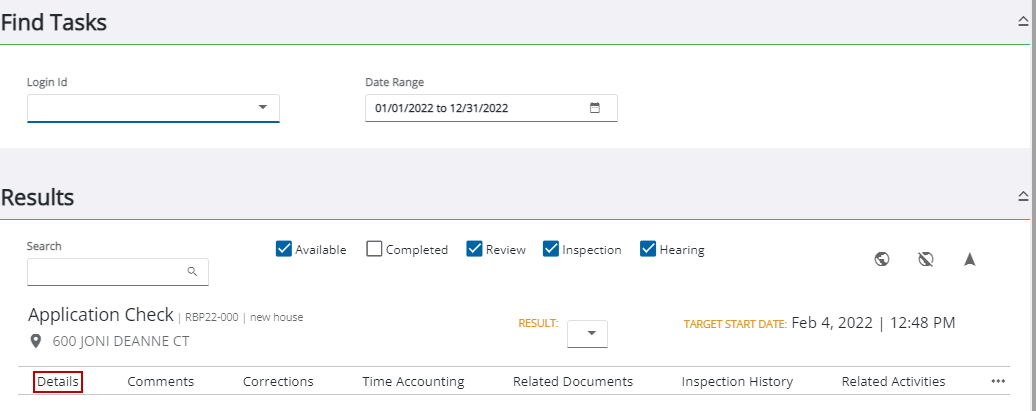
Task: Switch to the Comments tab
Action: [160, 381]
